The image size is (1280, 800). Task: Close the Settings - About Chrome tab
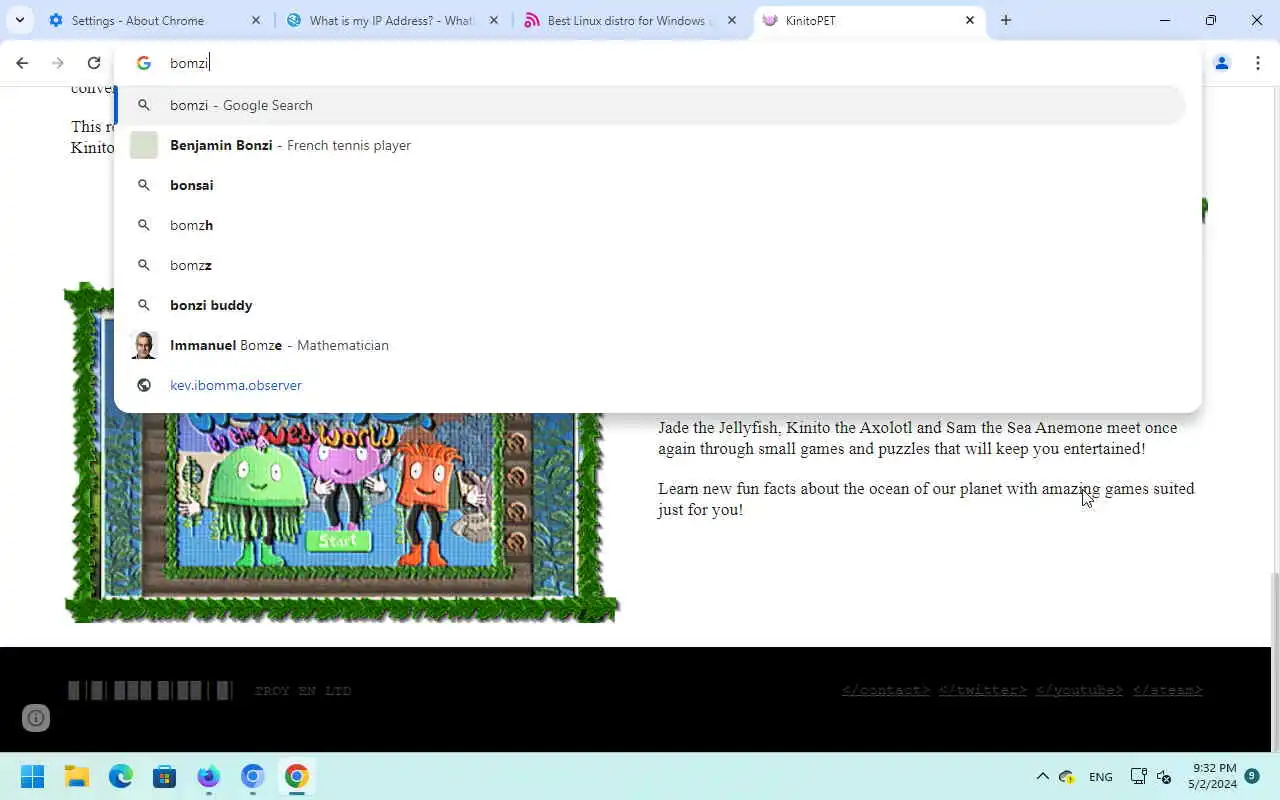click(256, 20)
